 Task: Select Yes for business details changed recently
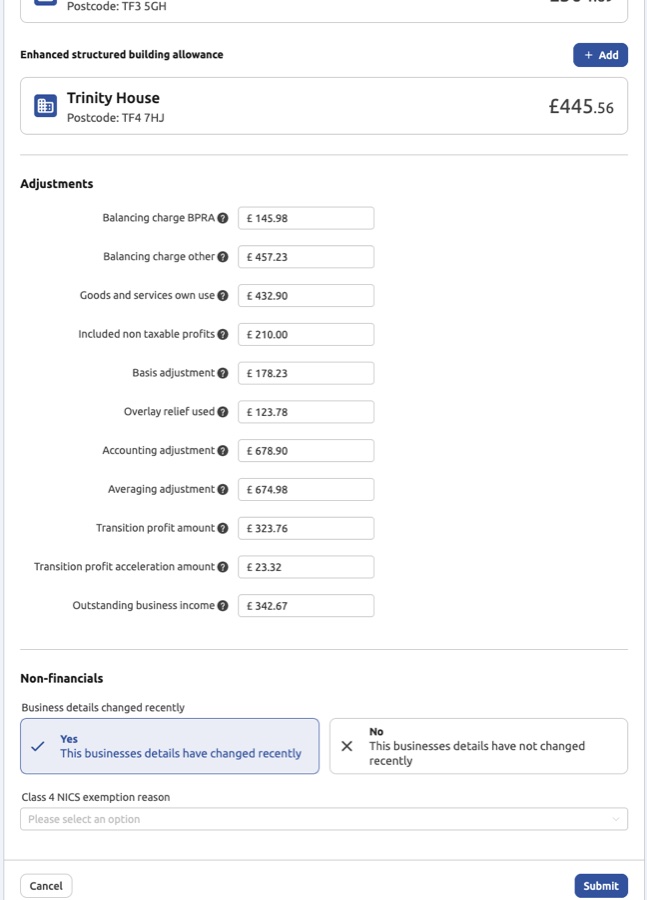point(170,746)
